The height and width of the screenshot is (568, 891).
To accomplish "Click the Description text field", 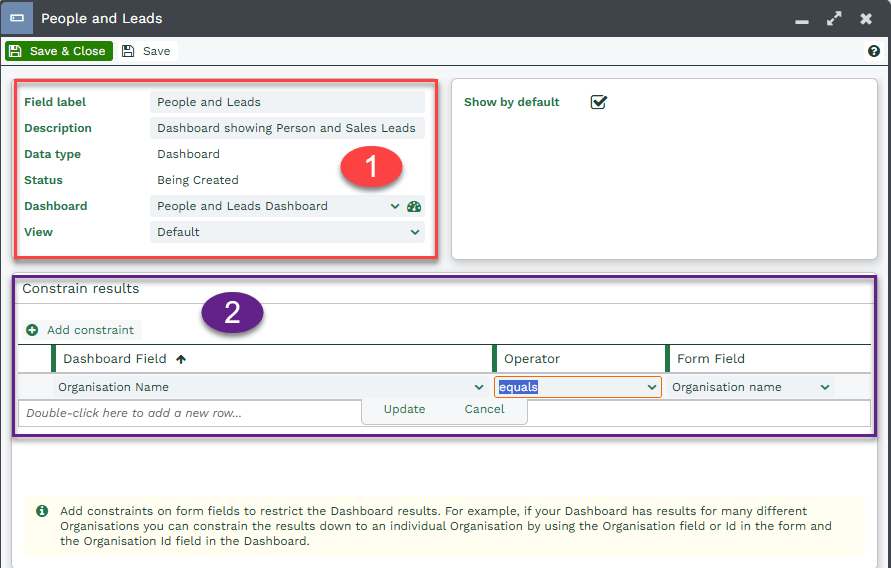I will click(287, 128).
